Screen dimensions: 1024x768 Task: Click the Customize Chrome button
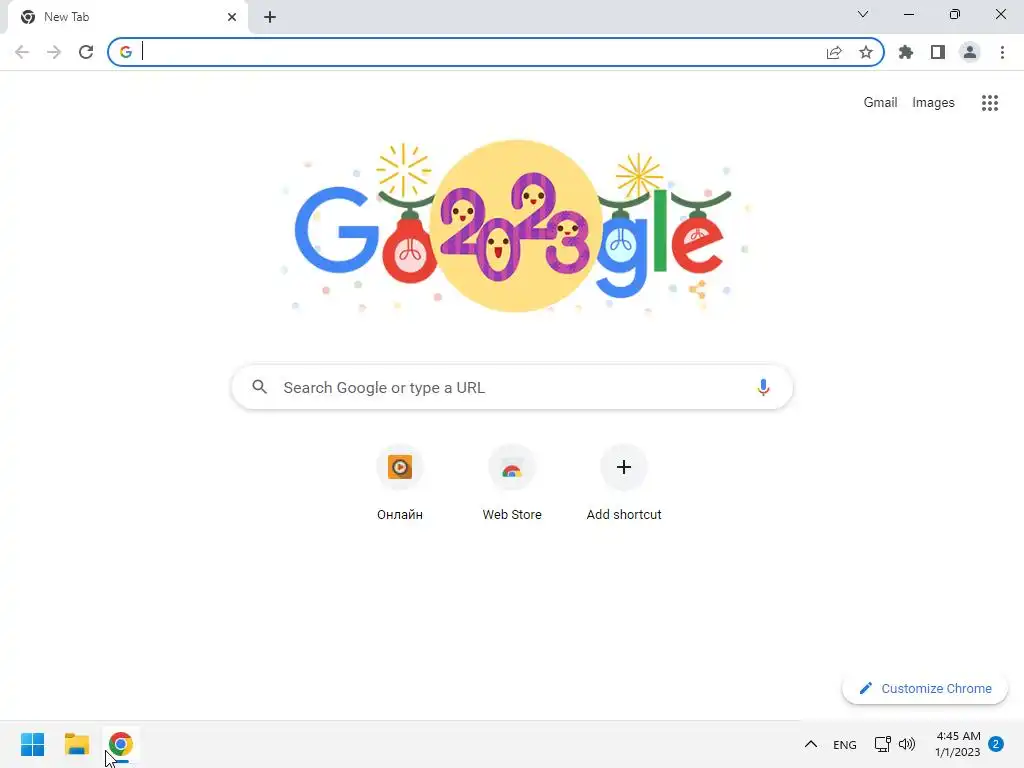925,688
